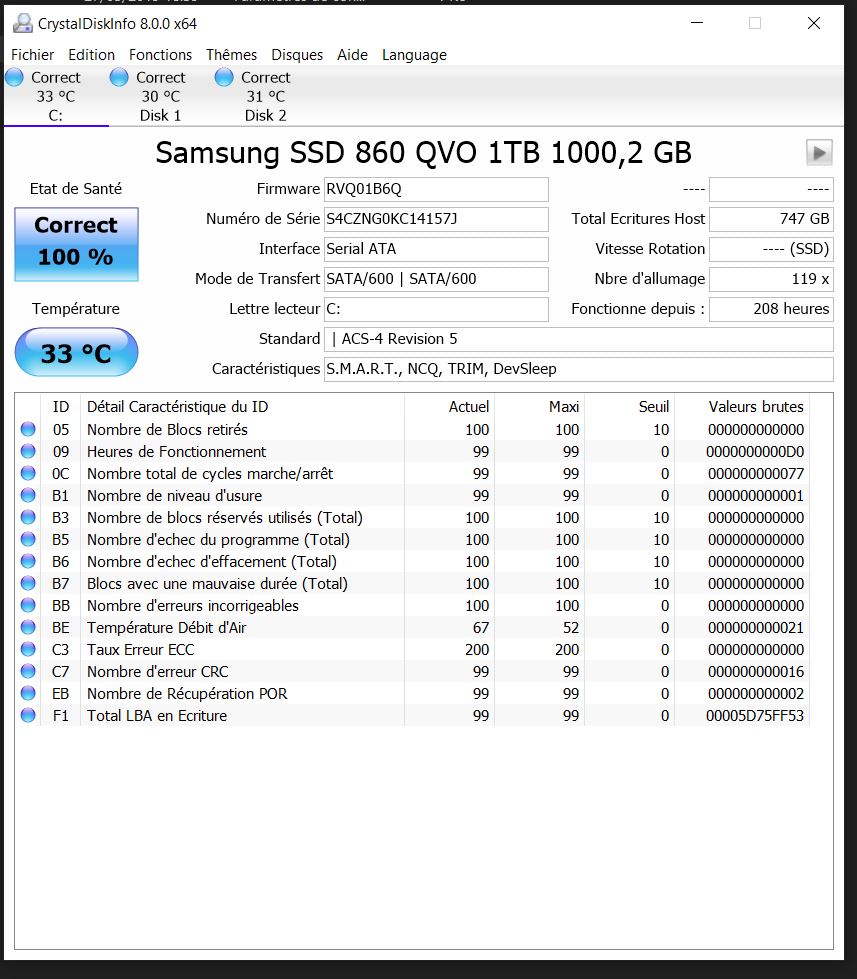
Task: Click the Correct 100 % health status button
Action: point(76,244)
